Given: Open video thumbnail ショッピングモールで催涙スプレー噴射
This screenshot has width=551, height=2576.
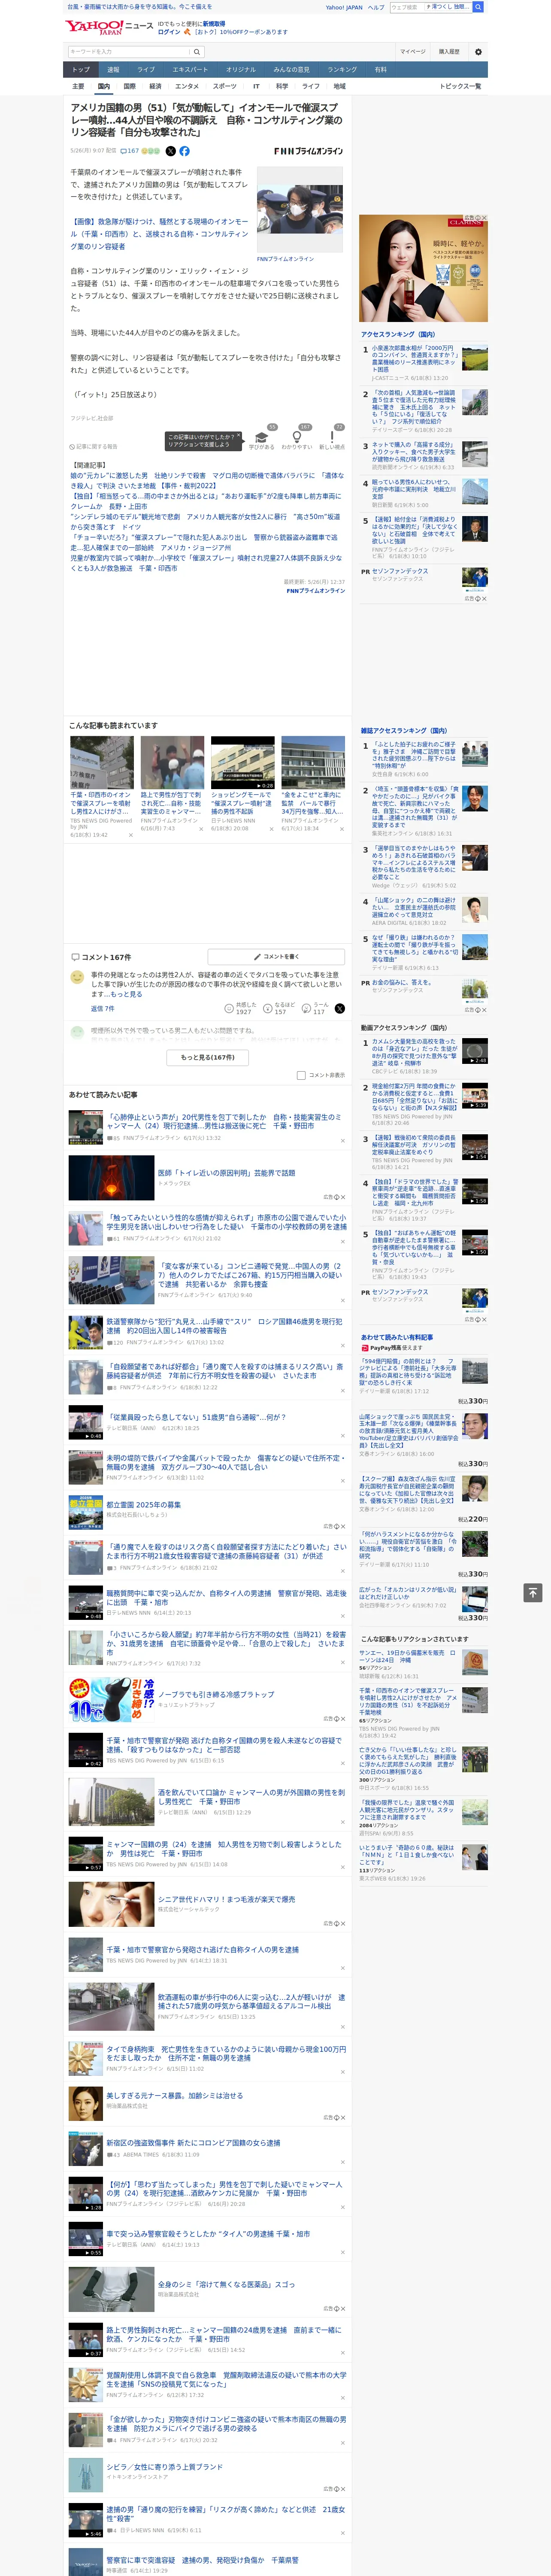Looking at the screenshot, I should (x=242, y=763).
